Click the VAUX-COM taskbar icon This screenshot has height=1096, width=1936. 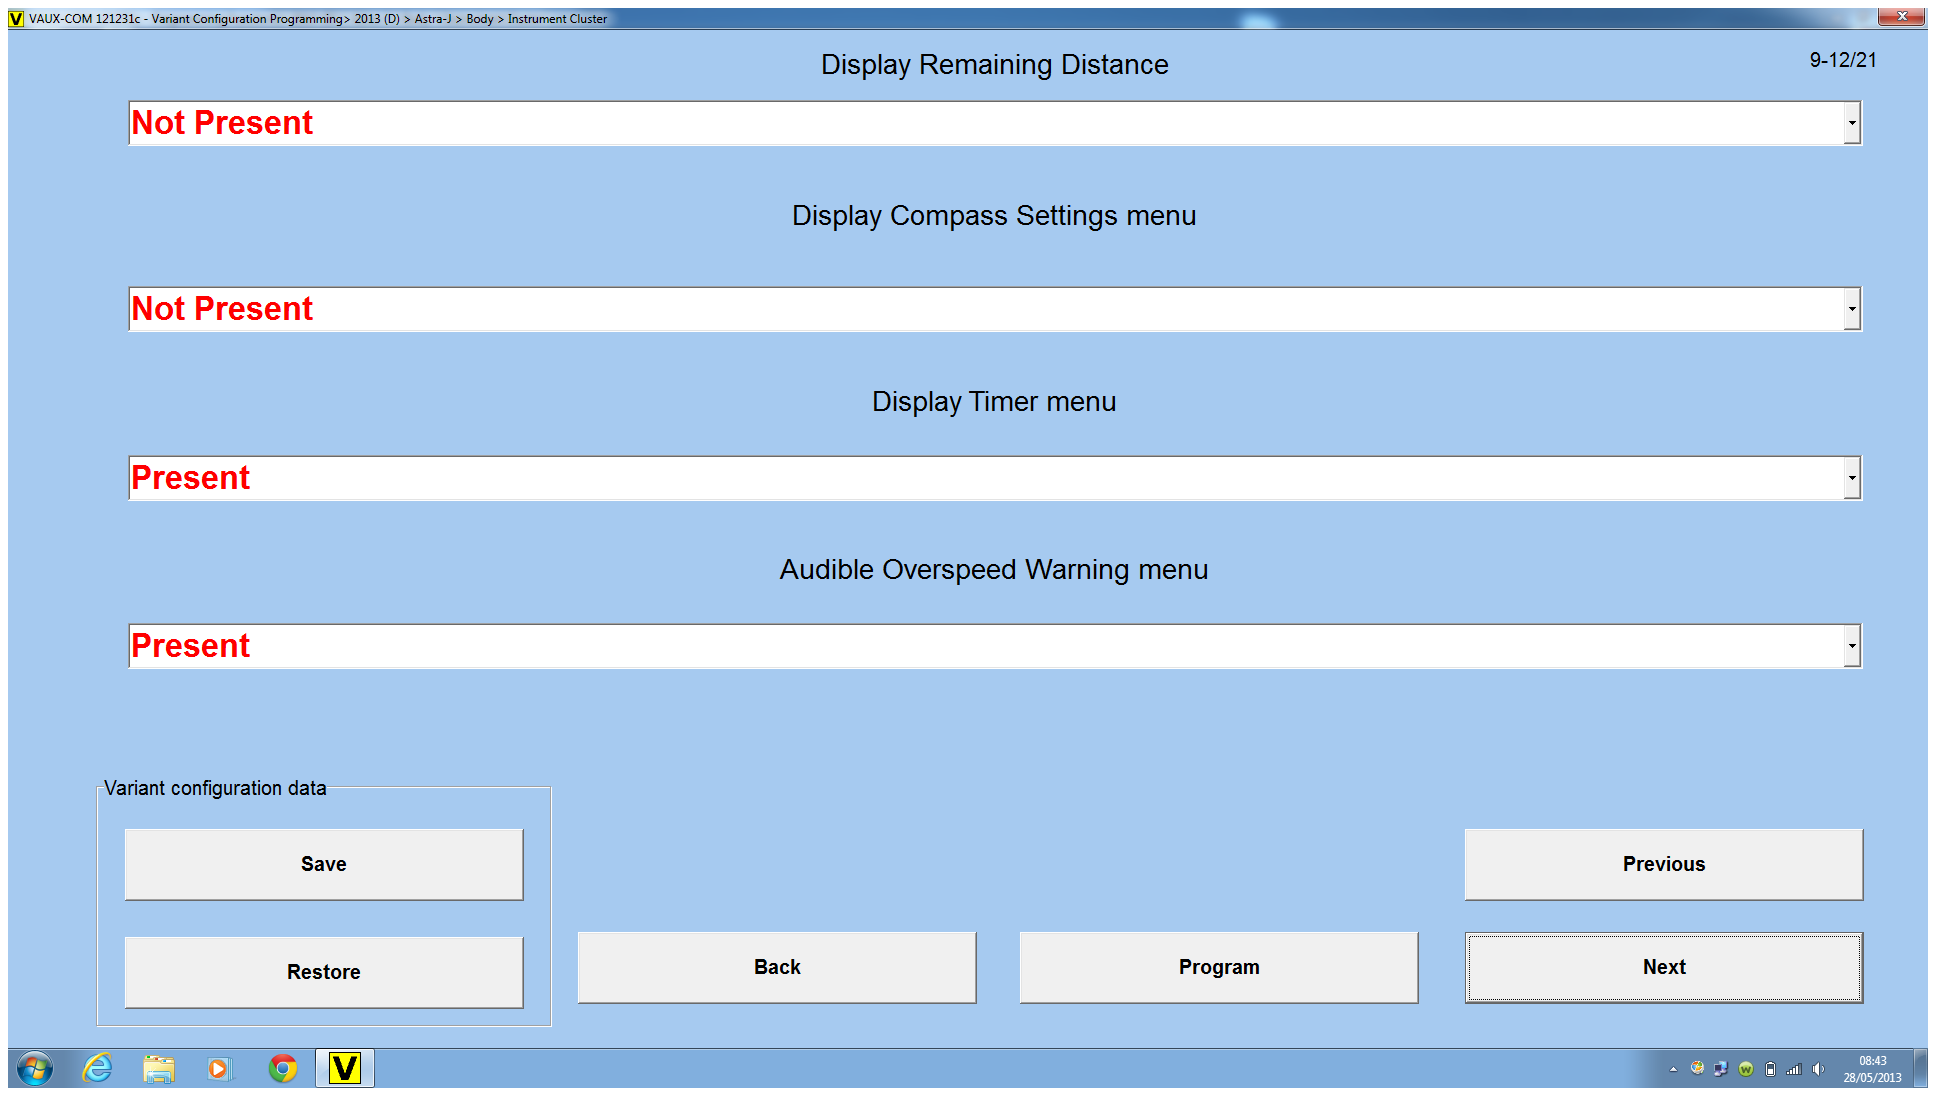pos(344,1068)
